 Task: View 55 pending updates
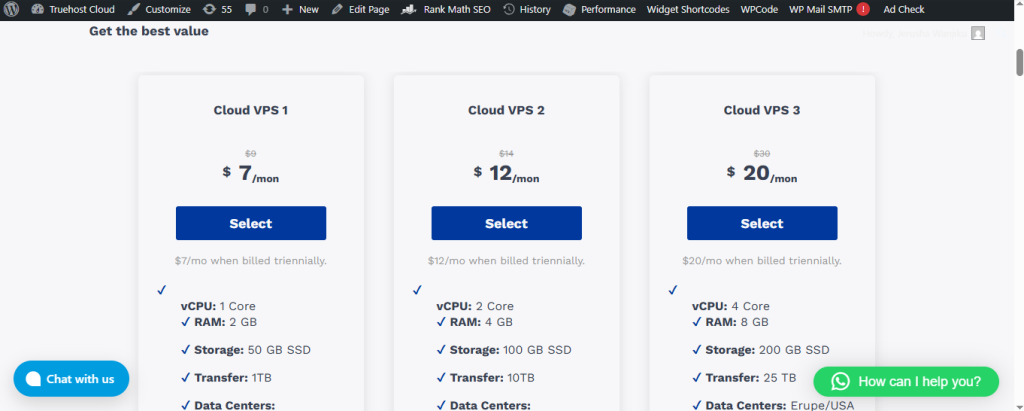(217, 10)
